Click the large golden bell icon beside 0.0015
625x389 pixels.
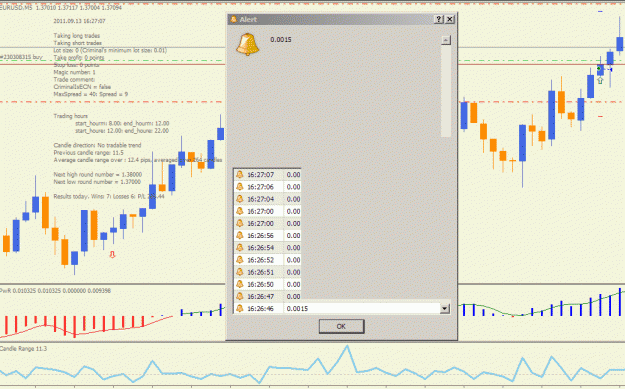pos(248,44)
